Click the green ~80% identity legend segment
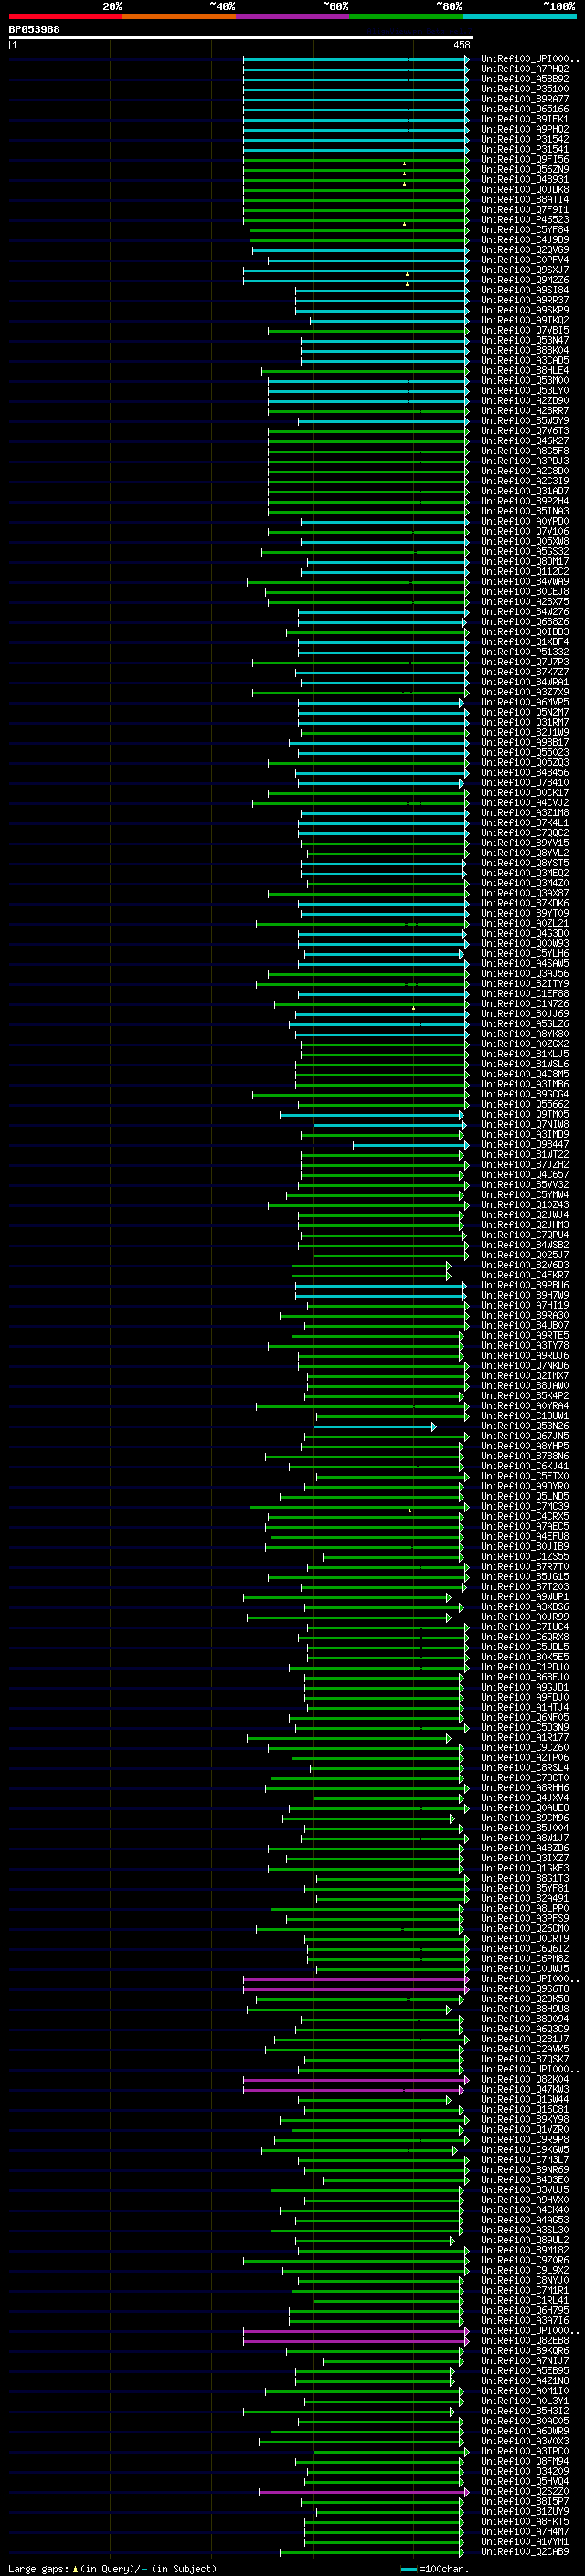Screen dimensions: 585x2576 tap(406, 16)
